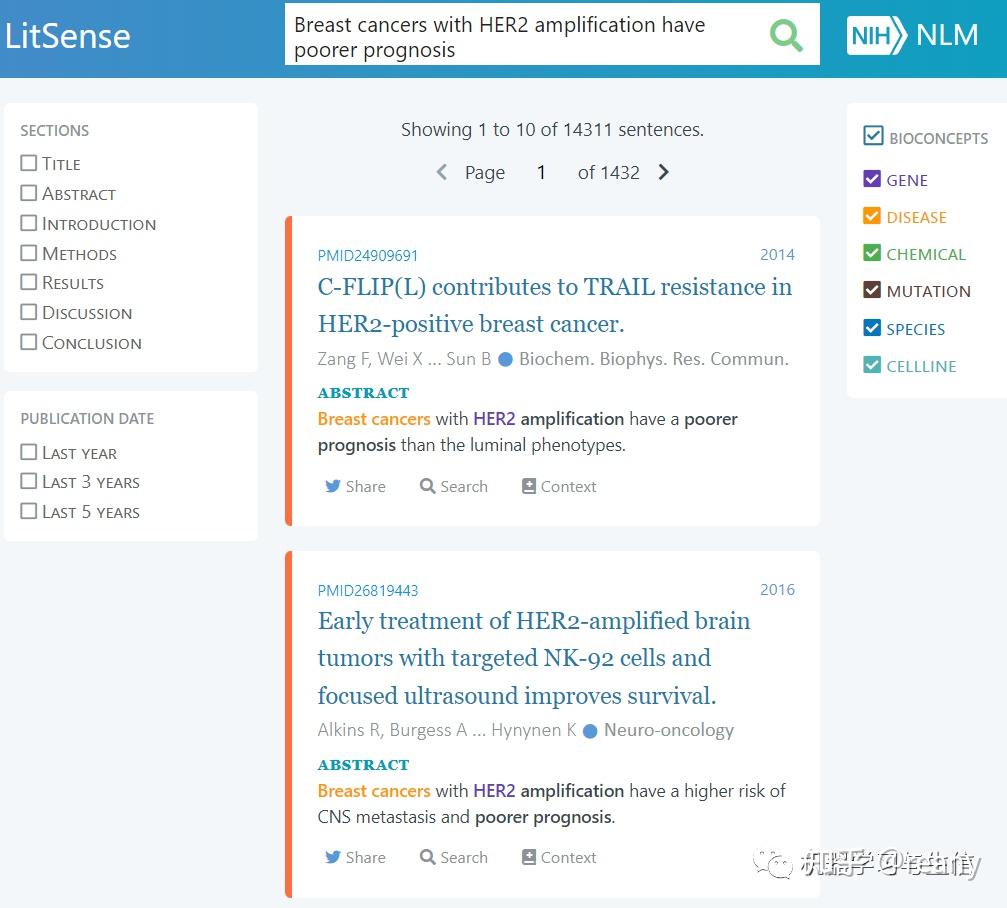This screenshot has height=908, width=1007.
Task: Click the page number field
Action: click(541, 172)
